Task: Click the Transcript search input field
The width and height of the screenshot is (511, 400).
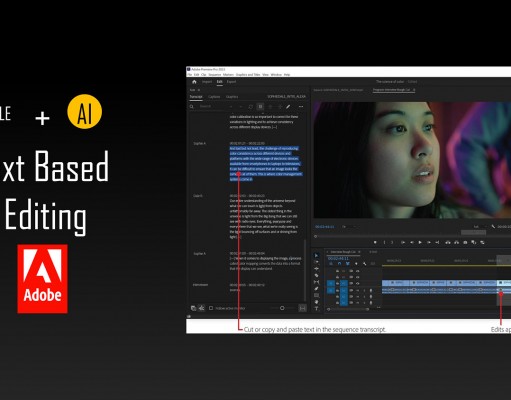Action: (x=213, y=107)
